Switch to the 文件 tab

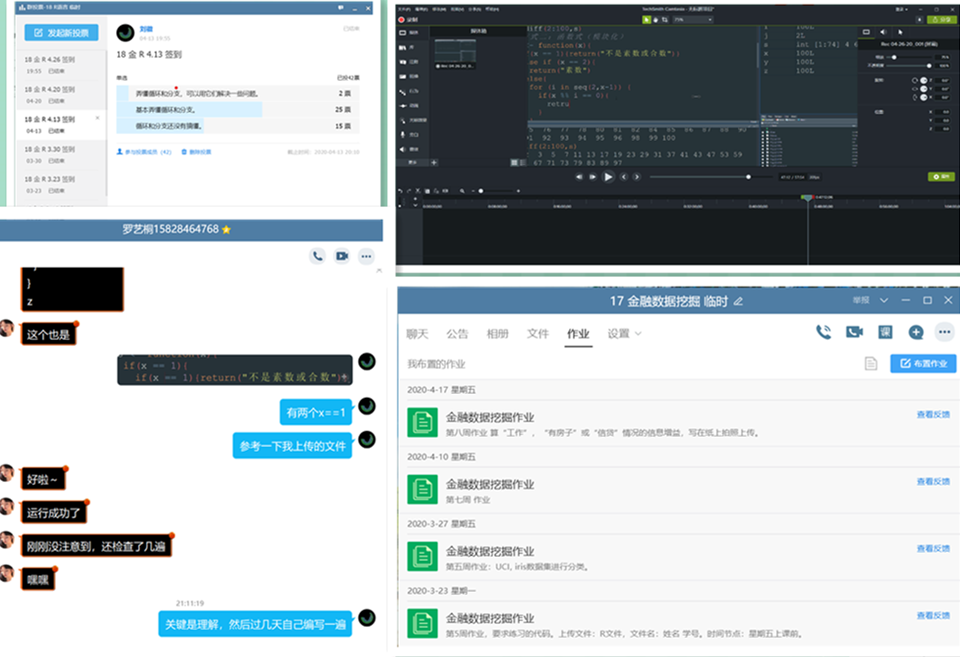point(538,333)
